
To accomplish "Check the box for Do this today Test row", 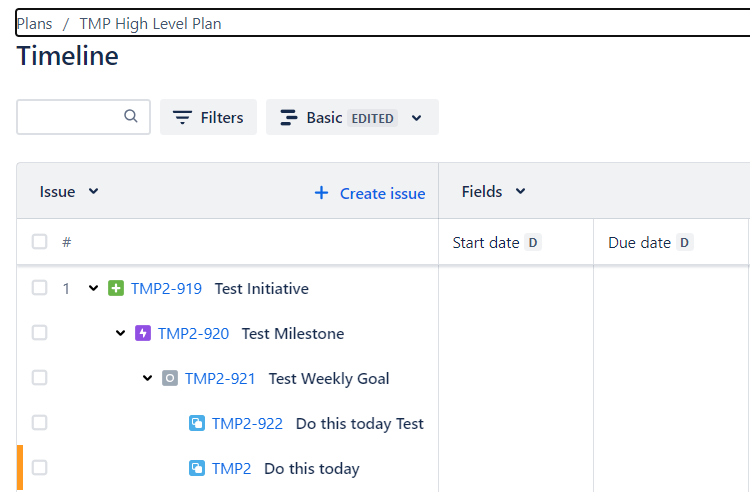I will [x=39, y=423].
